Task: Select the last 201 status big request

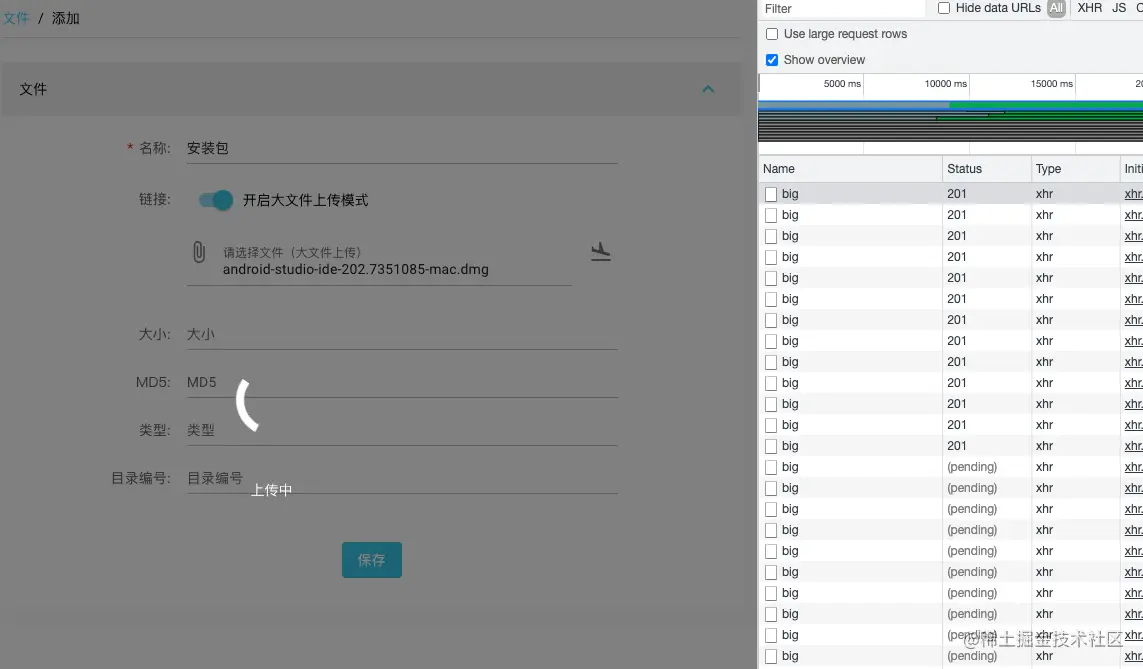Action: click(x=951, y=446)
